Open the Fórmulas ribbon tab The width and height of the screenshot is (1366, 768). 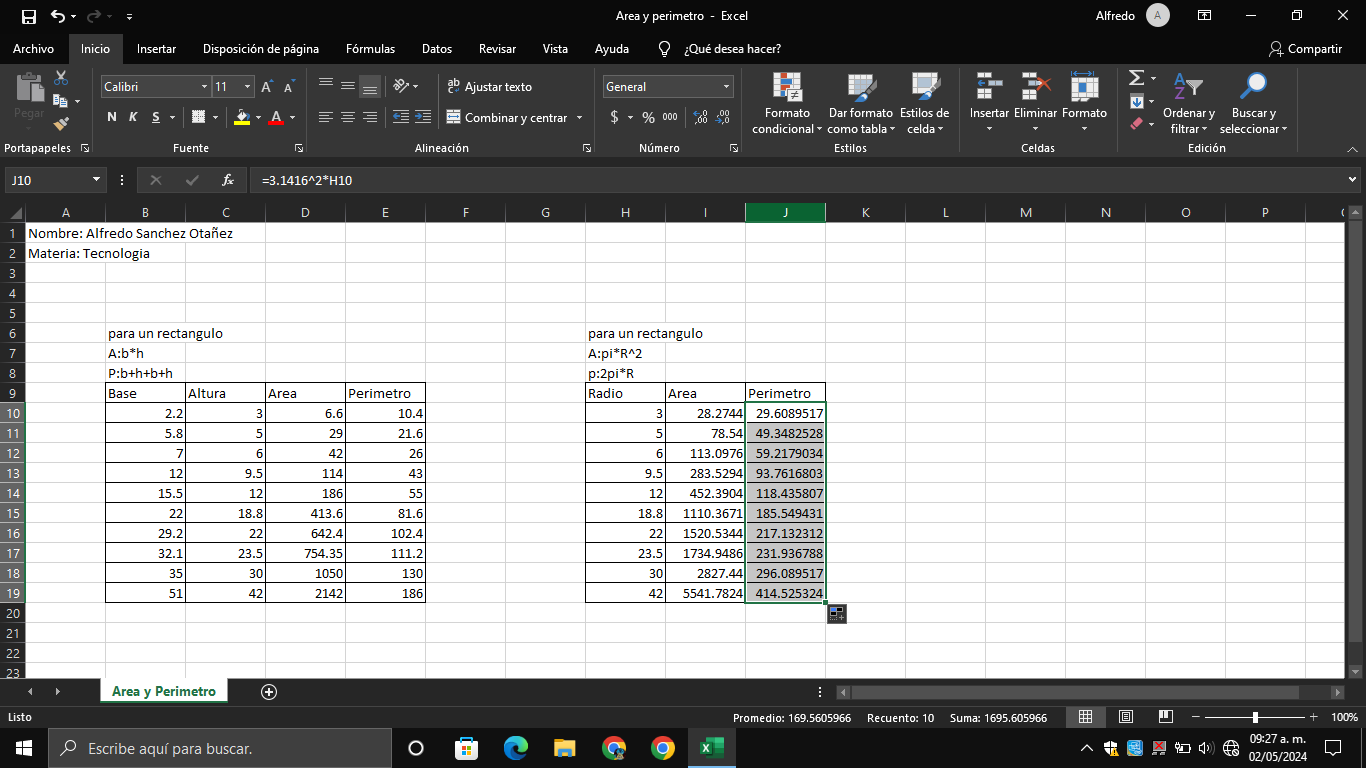click(370, 48)
